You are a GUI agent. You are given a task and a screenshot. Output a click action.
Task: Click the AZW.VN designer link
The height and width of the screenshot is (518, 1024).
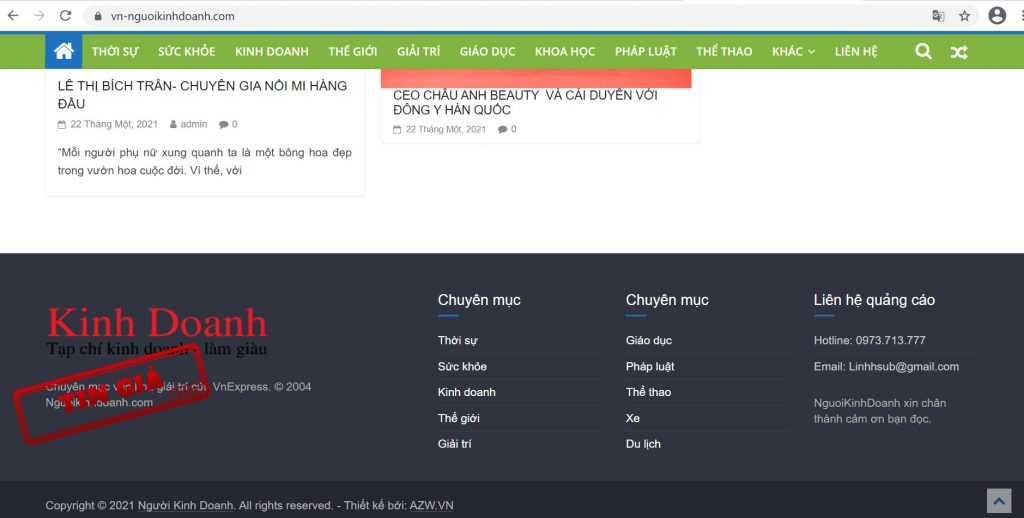click(431, 506)
